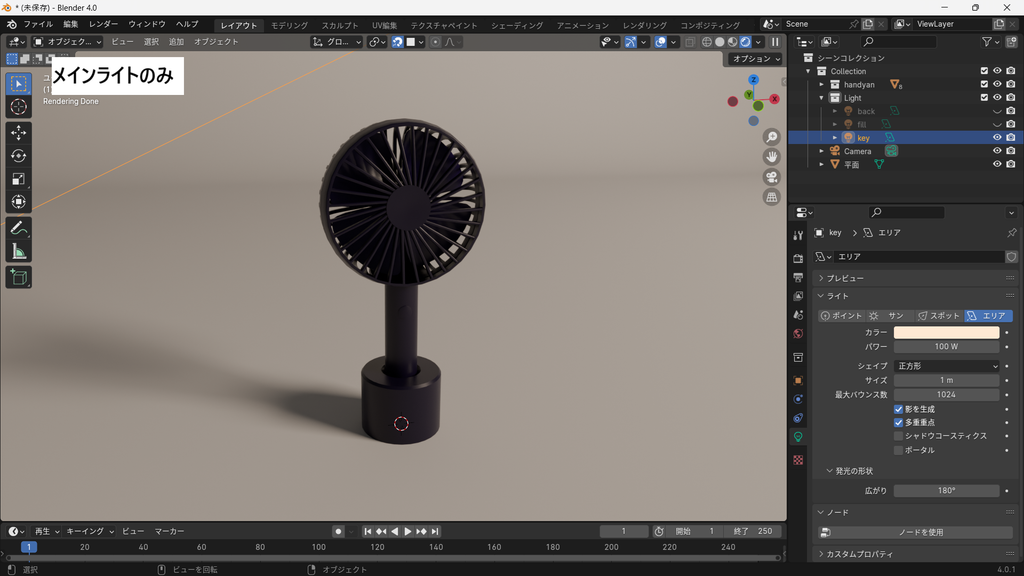Select the Annotate tool
This screenshot has width=1024, height=576.
(18, 228)
